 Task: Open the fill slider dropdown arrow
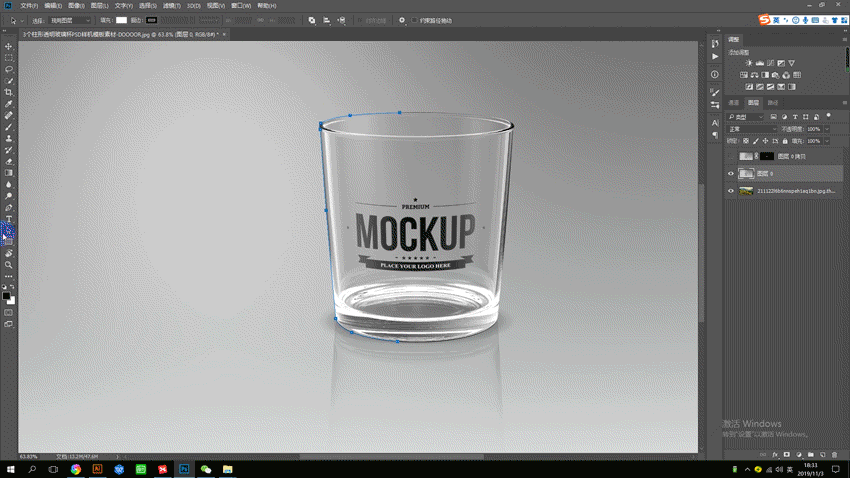(827, 141)
